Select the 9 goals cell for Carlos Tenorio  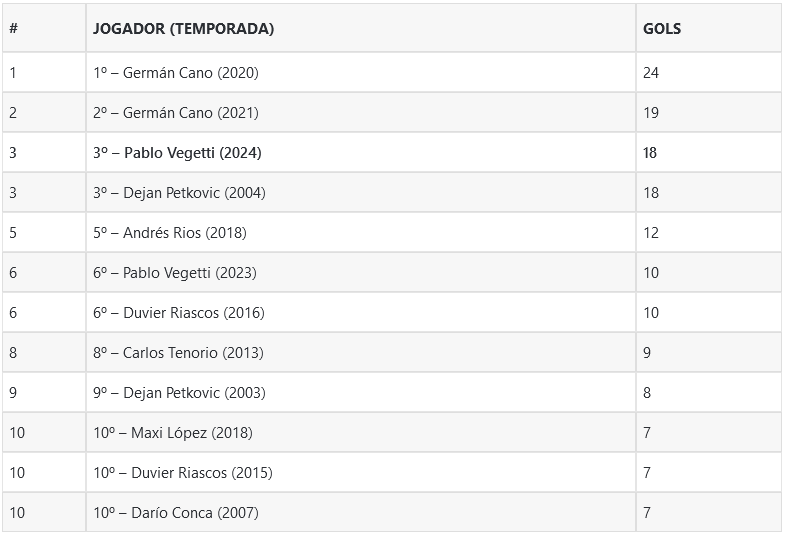click(x=647, y=353)
